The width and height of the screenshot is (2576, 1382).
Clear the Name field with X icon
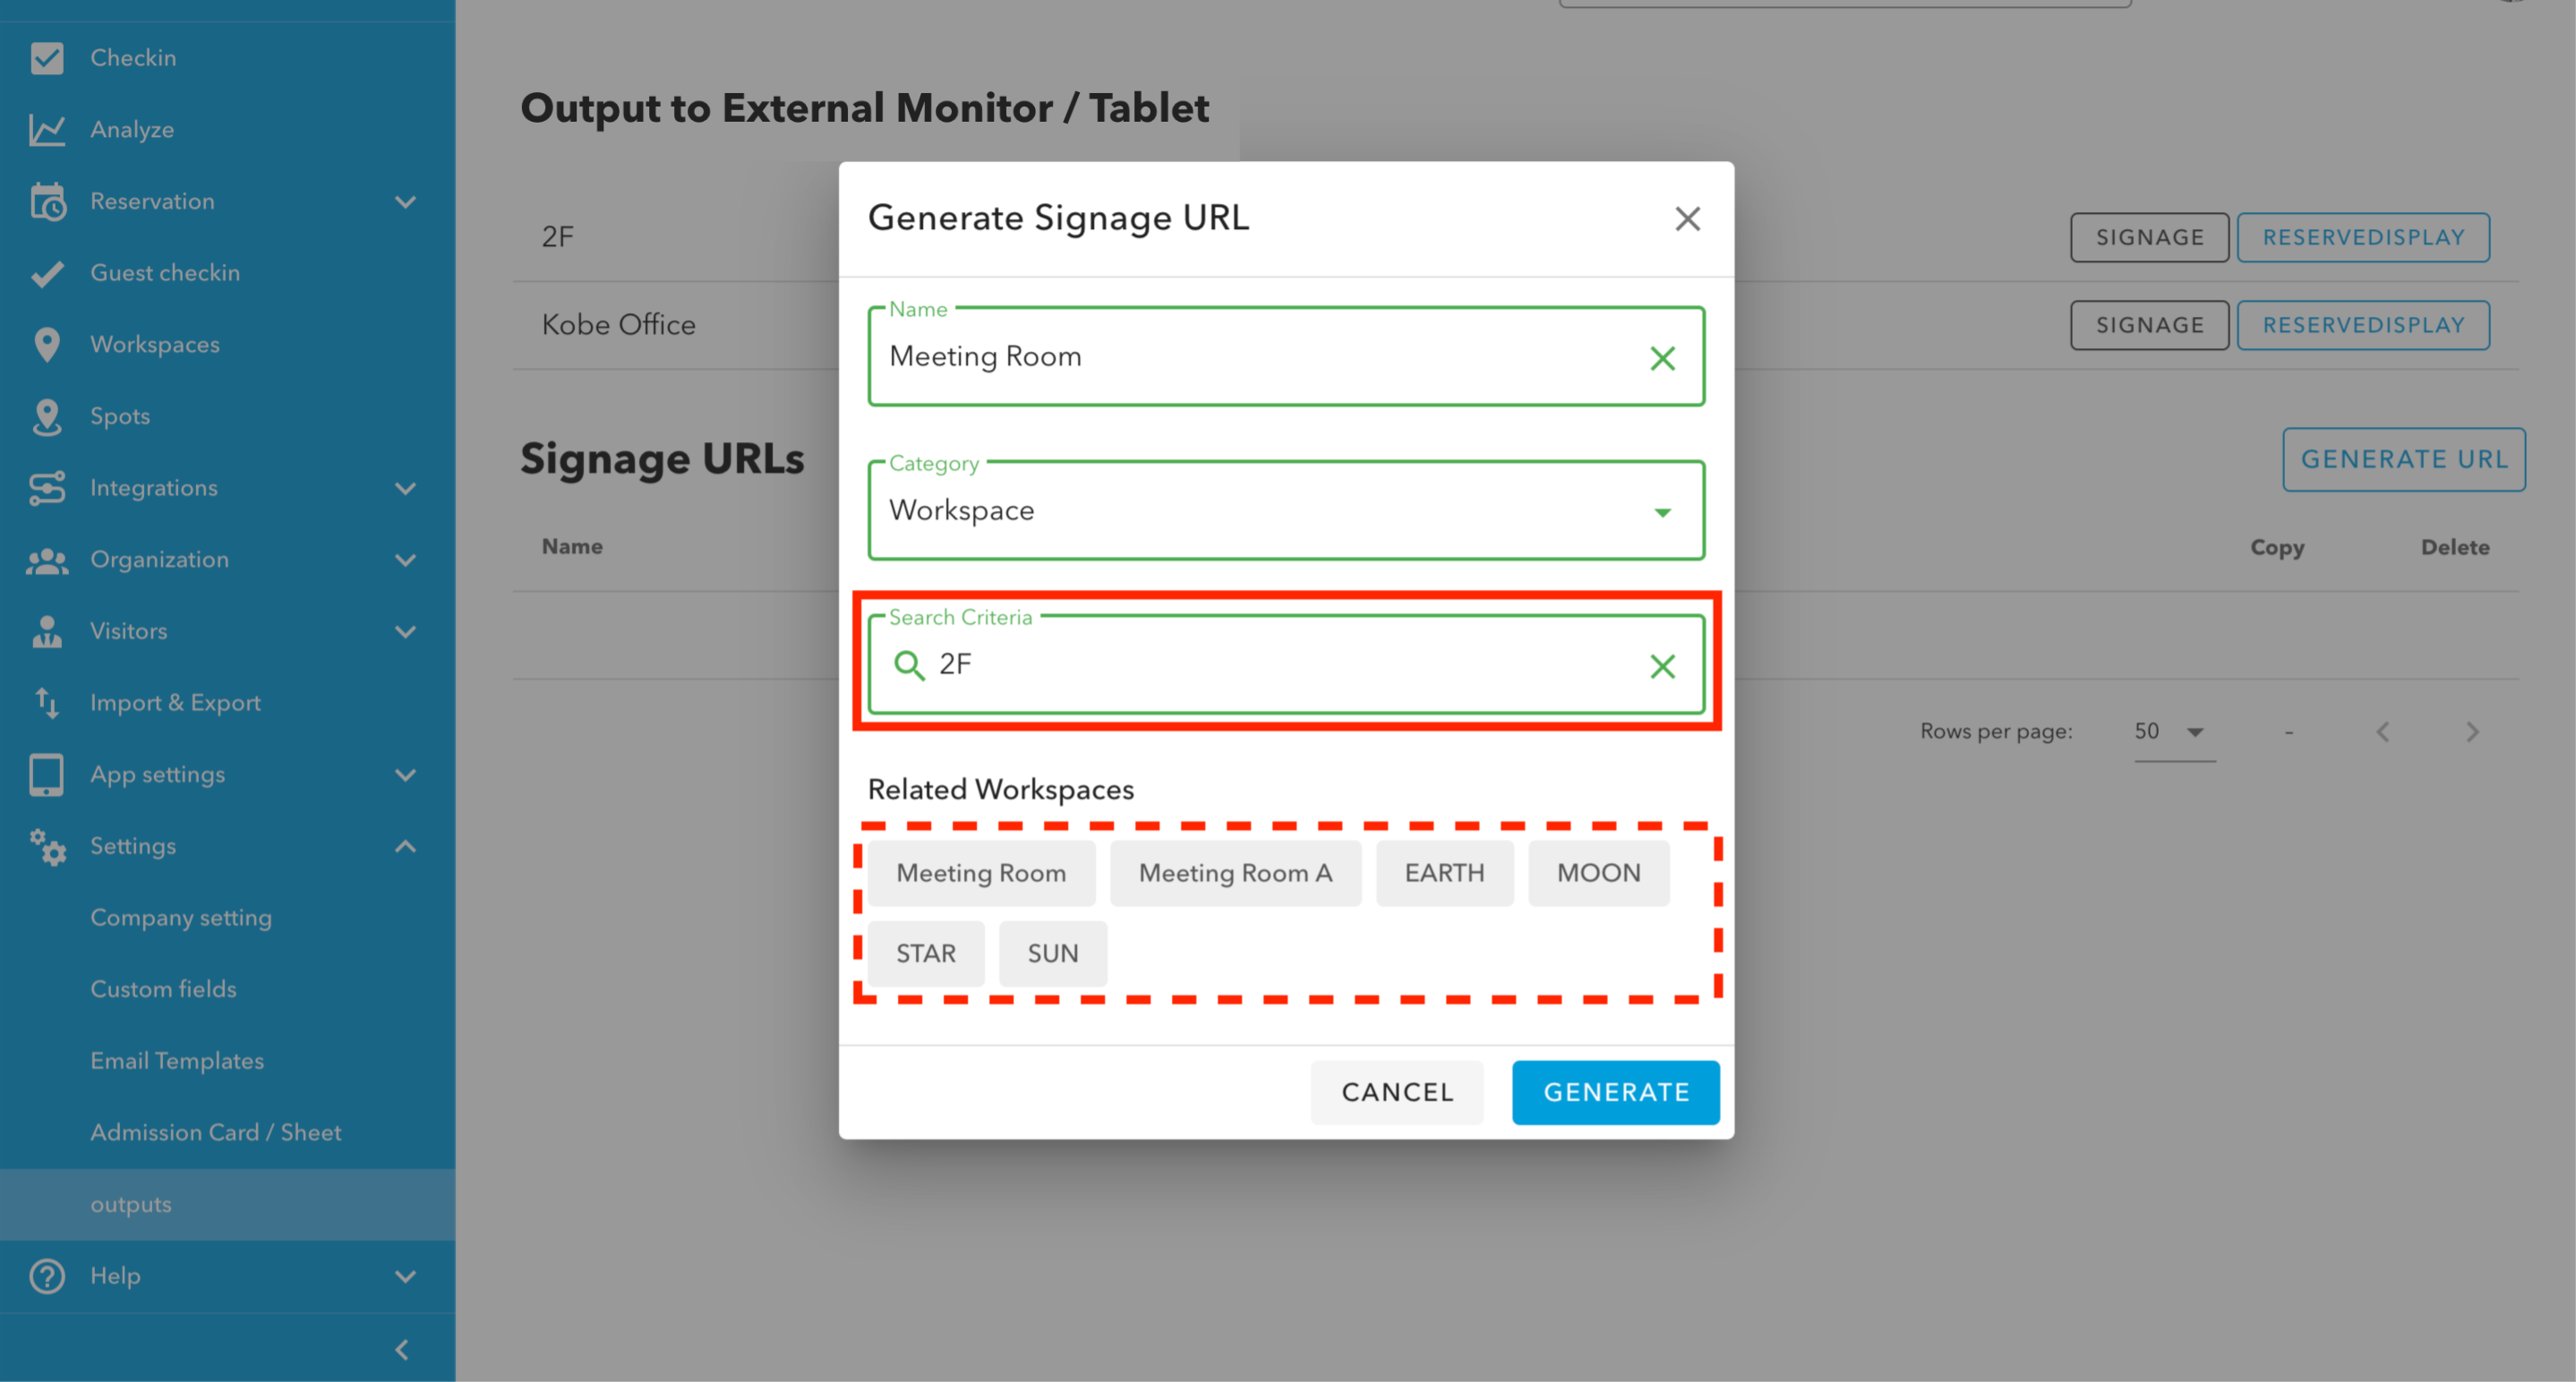[1662, 358]
